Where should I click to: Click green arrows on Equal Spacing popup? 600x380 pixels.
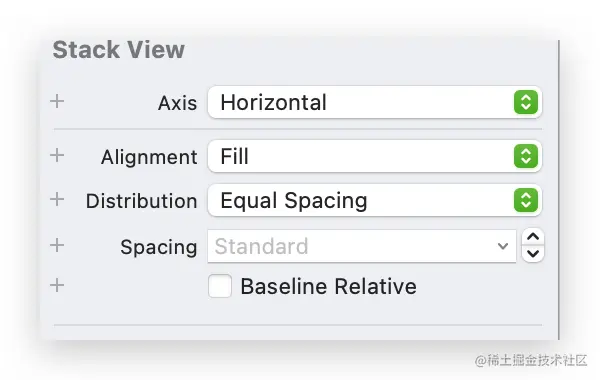coord(526,200)
